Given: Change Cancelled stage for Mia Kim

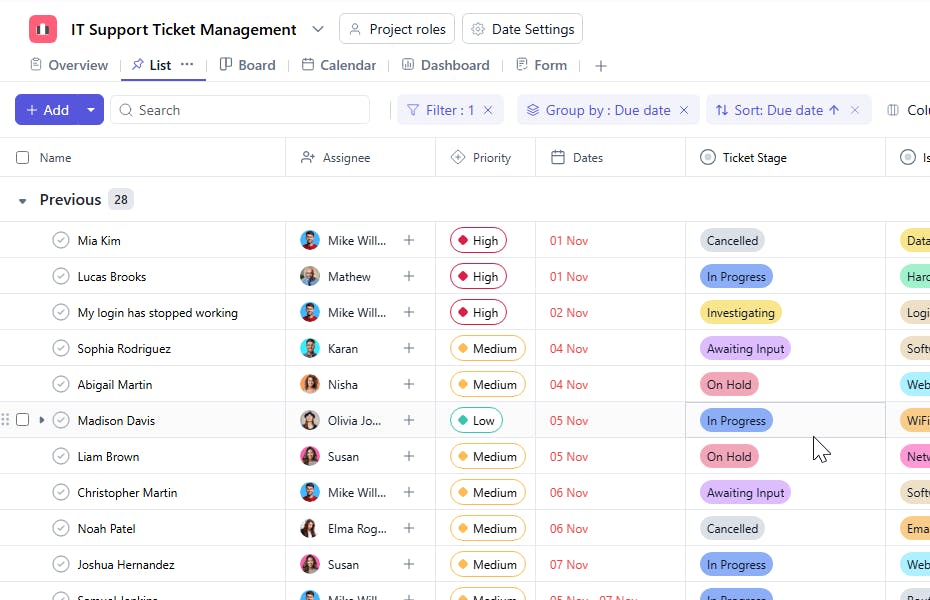Looking at the screenshot, I should pyautogui.click(x=732, y=241).
